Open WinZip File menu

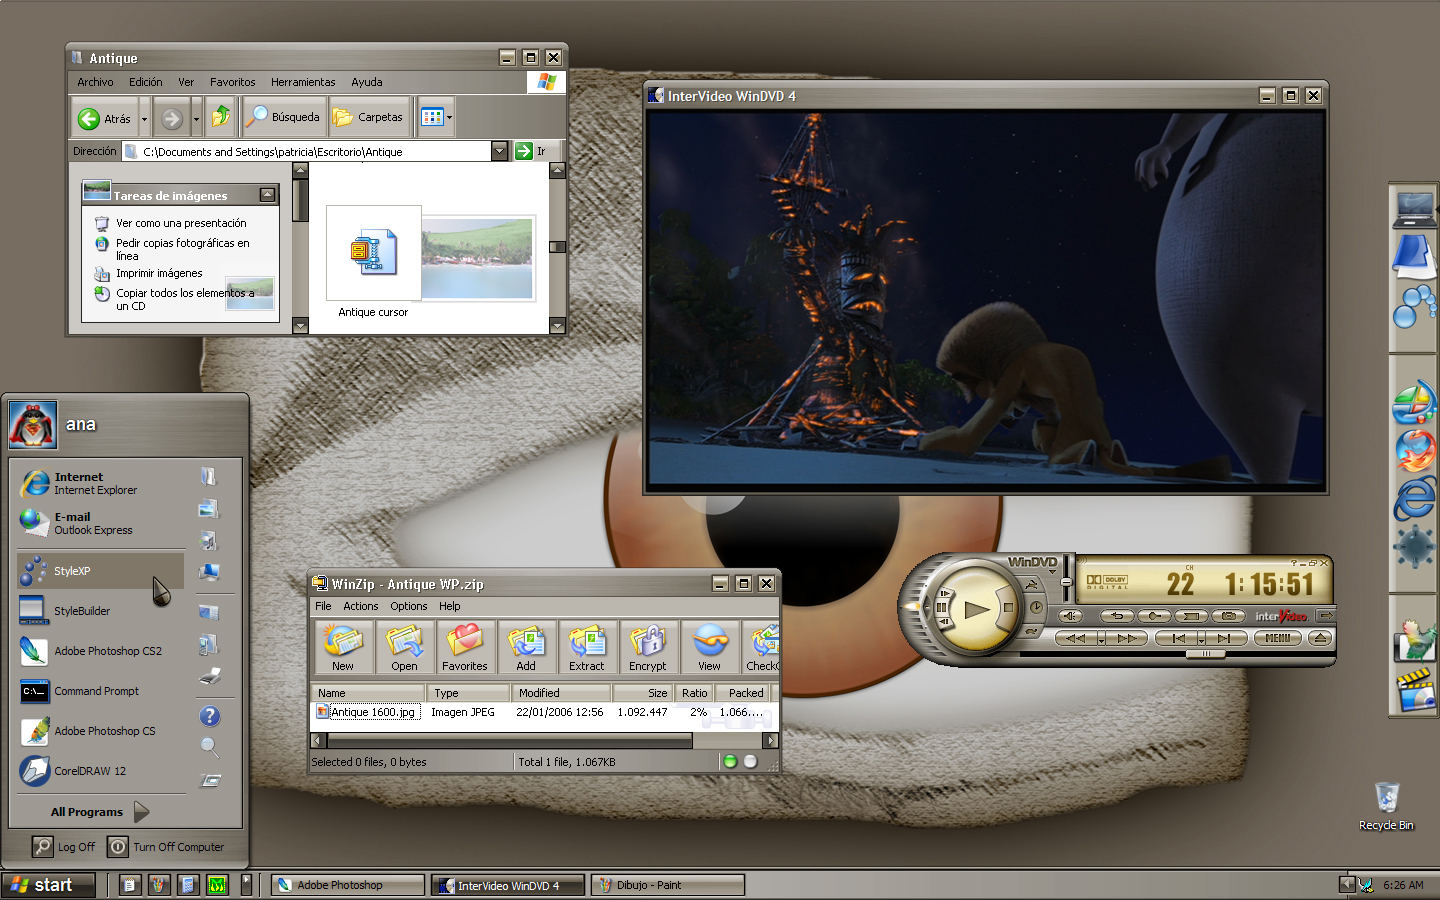pos(323,606)
